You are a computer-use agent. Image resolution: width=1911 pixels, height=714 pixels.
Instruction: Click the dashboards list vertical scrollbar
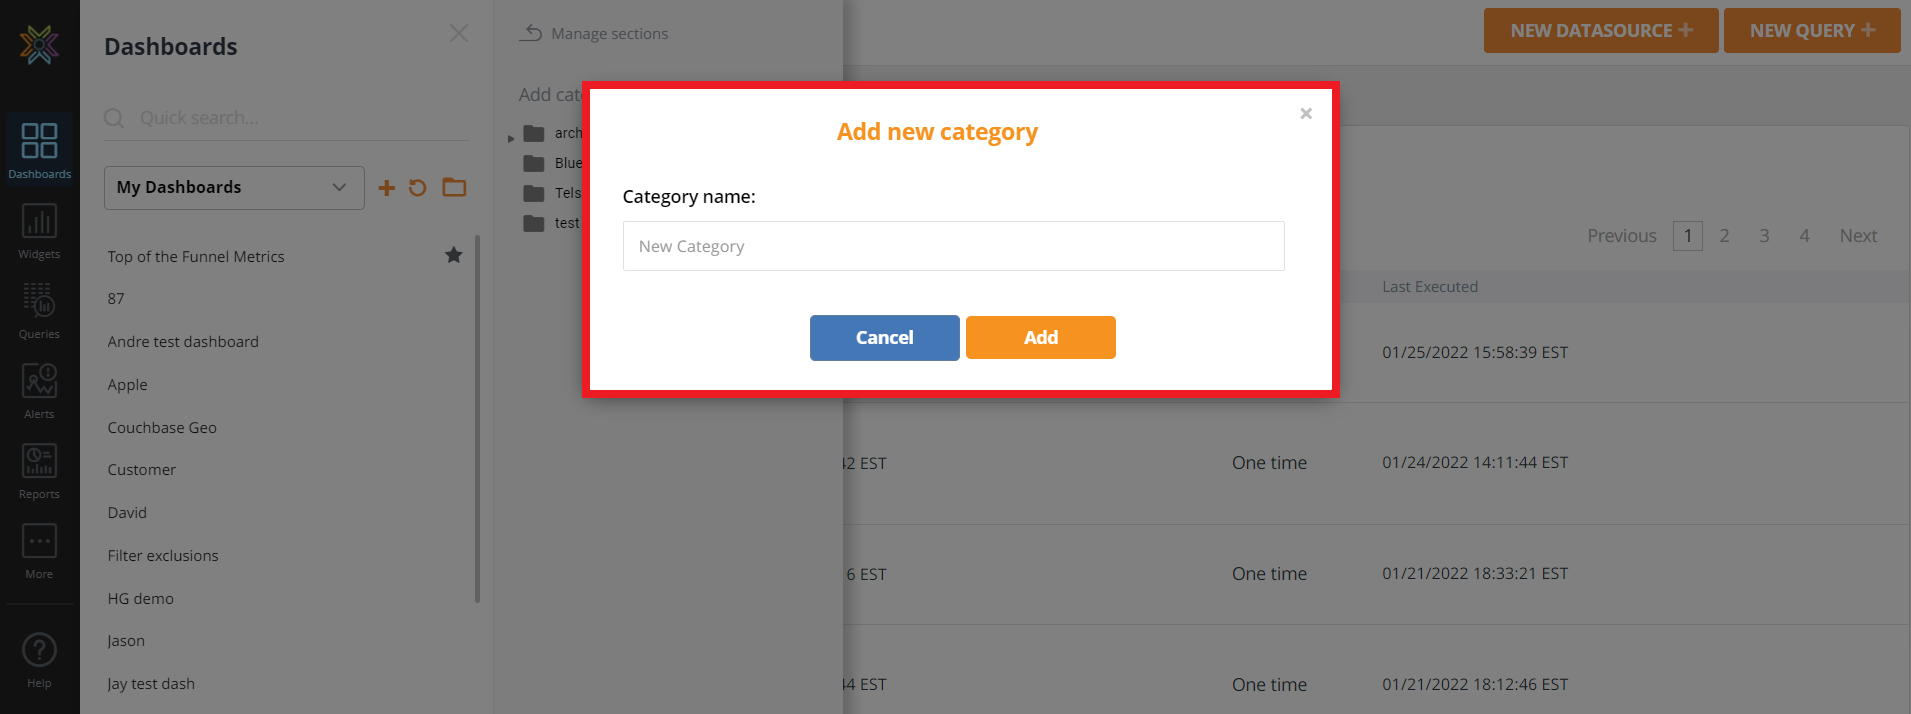tap(477, 420)
